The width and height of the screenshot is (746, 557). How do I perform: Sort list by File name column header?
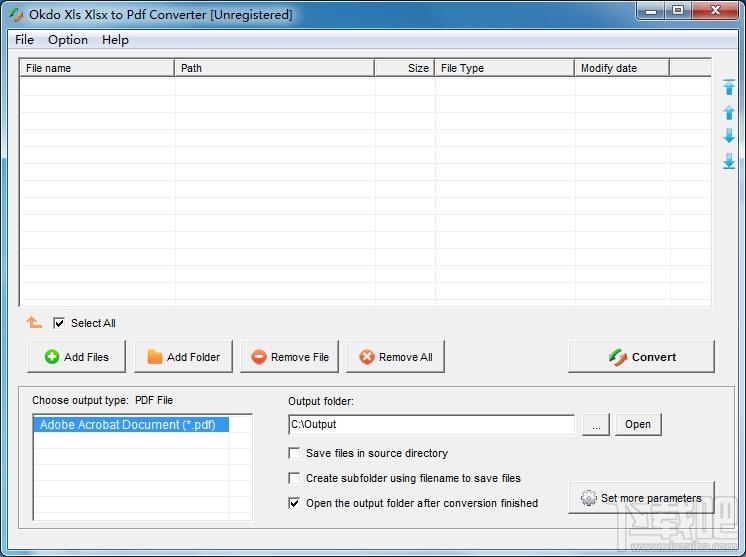click(97, 68)
